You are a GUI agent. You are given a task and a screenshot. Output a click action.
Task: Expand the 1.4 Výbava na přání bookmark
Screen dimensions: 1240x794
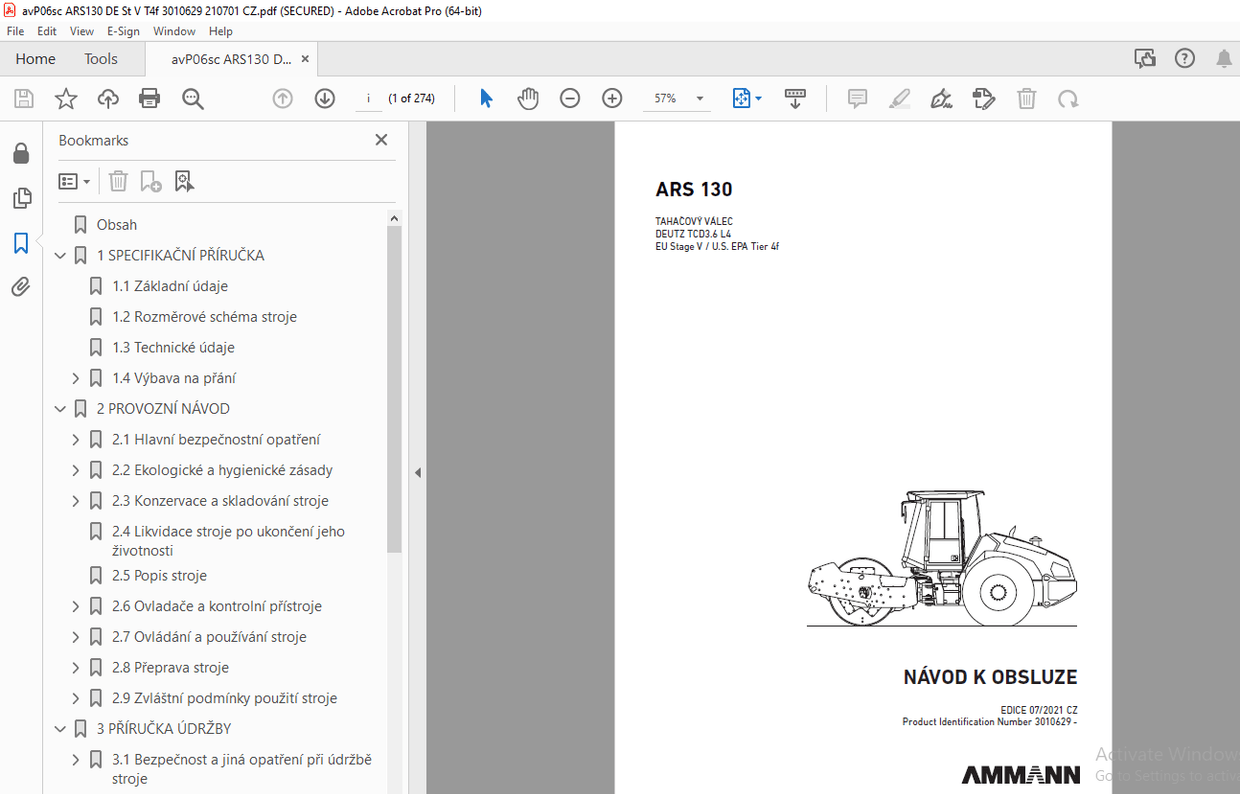[75, 377]
